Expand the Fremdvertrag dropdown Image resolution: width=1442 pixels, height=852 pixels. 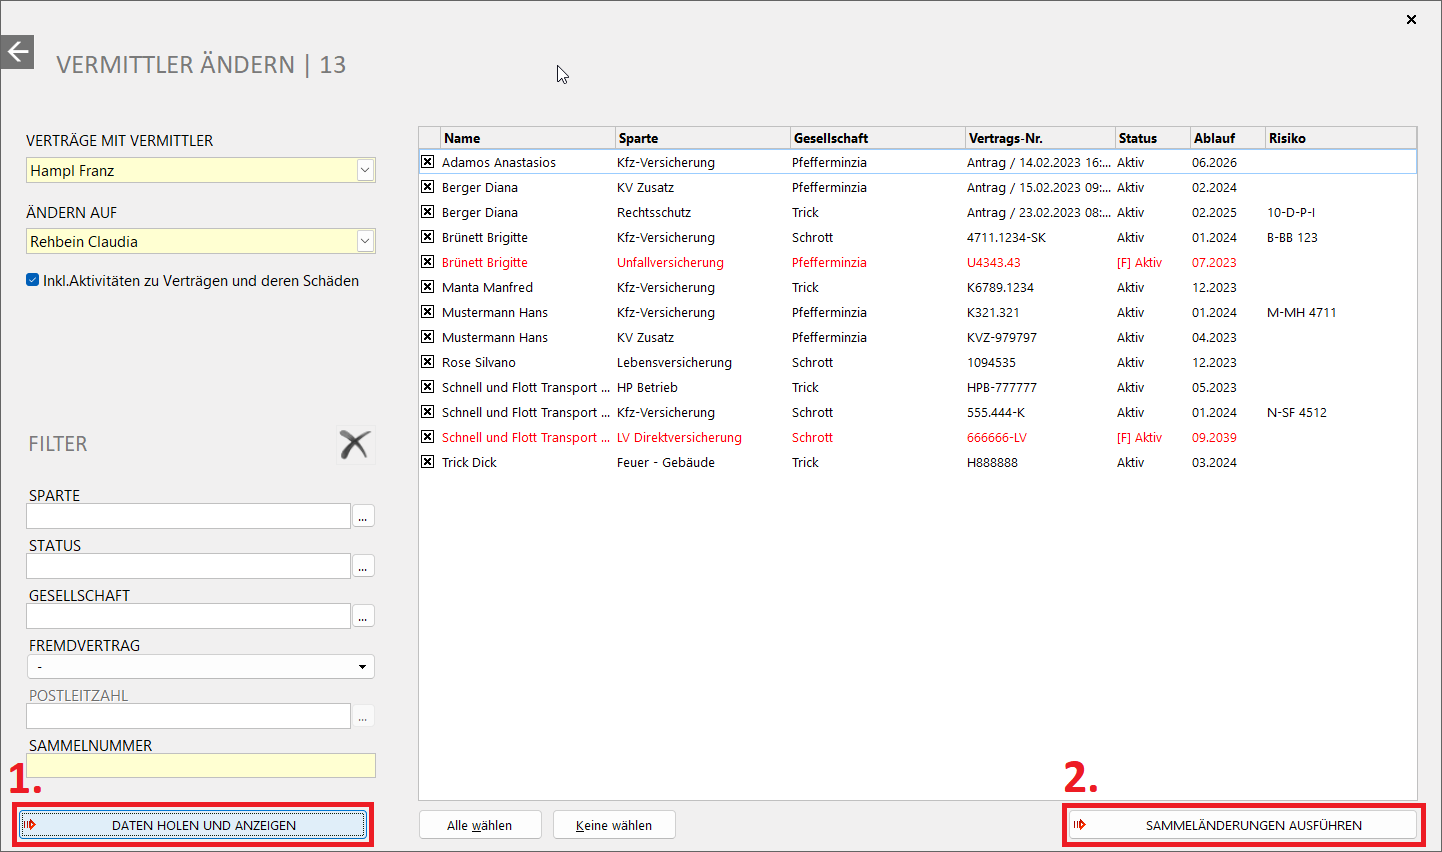click(362, 667)
